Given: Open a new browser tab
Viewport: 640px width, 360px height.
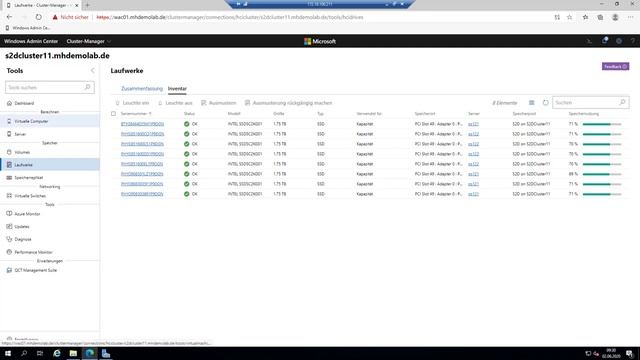Looking at the screenshot, I should tap(87, 5).
